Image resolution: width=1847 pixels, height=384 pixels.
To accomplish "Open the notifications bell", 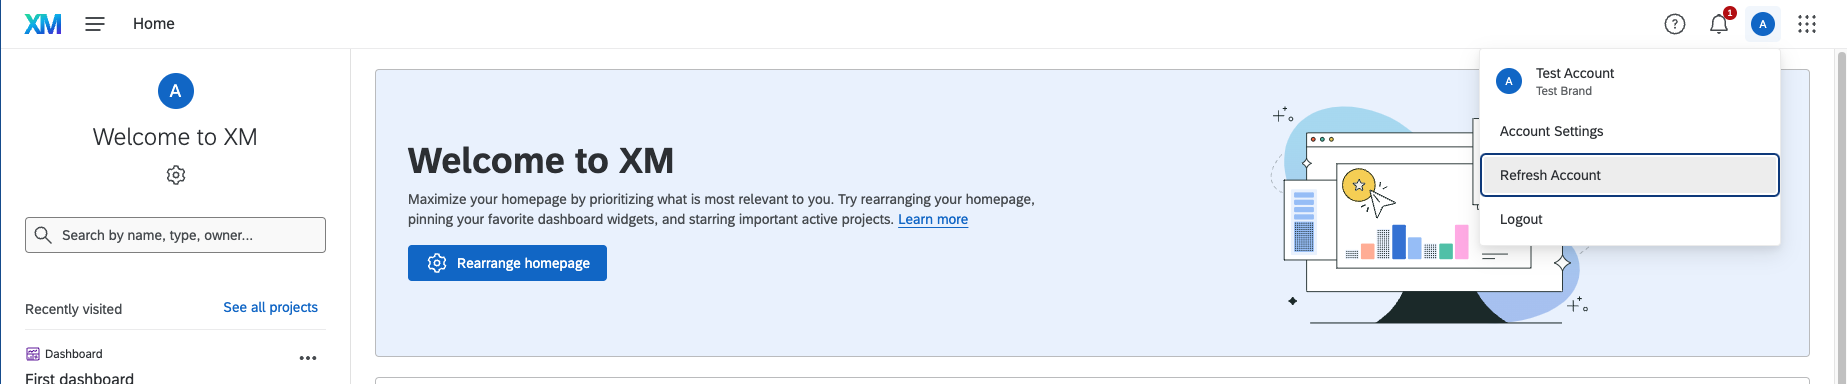I will pos(1719,24).
